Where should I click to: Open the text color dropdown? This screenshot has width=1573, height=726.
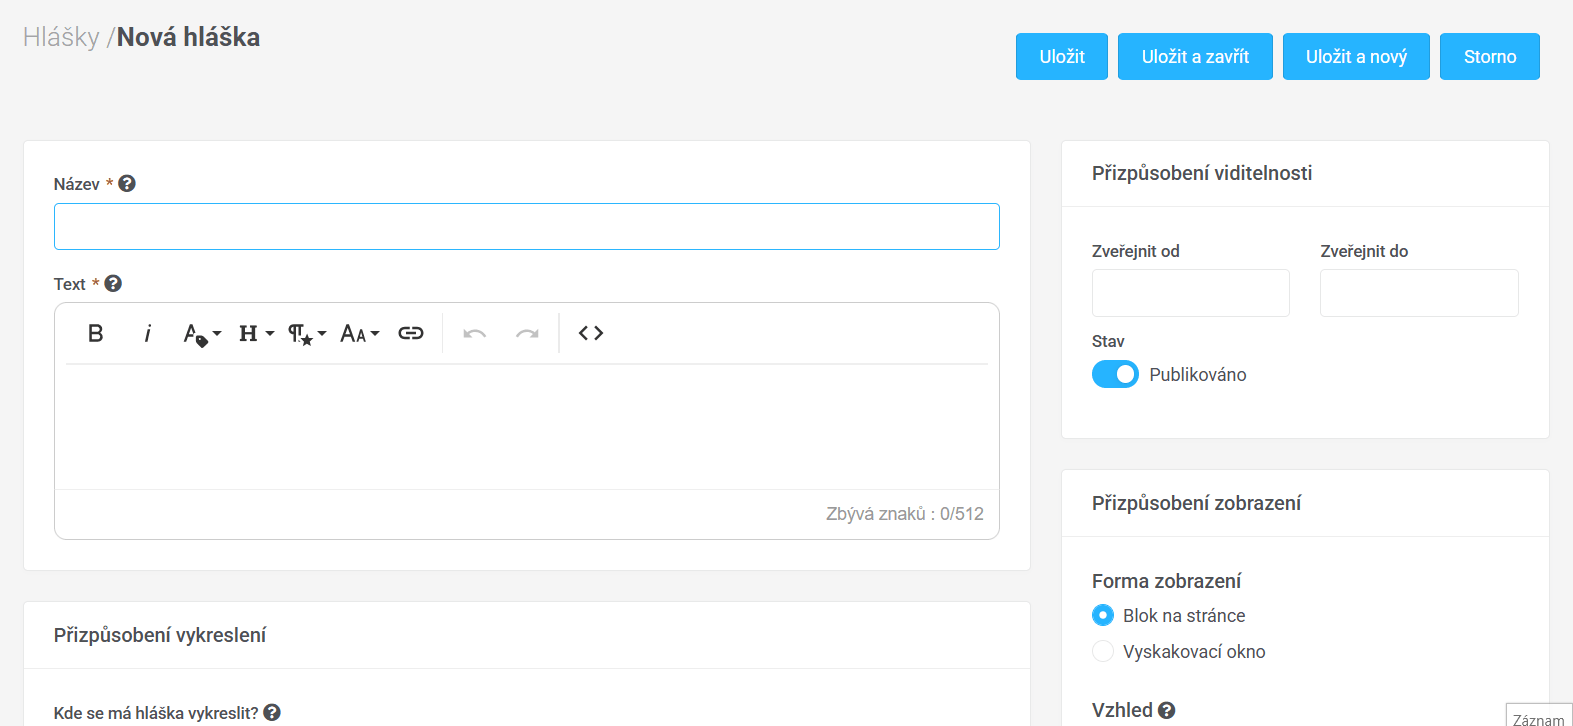pos(202,333)
